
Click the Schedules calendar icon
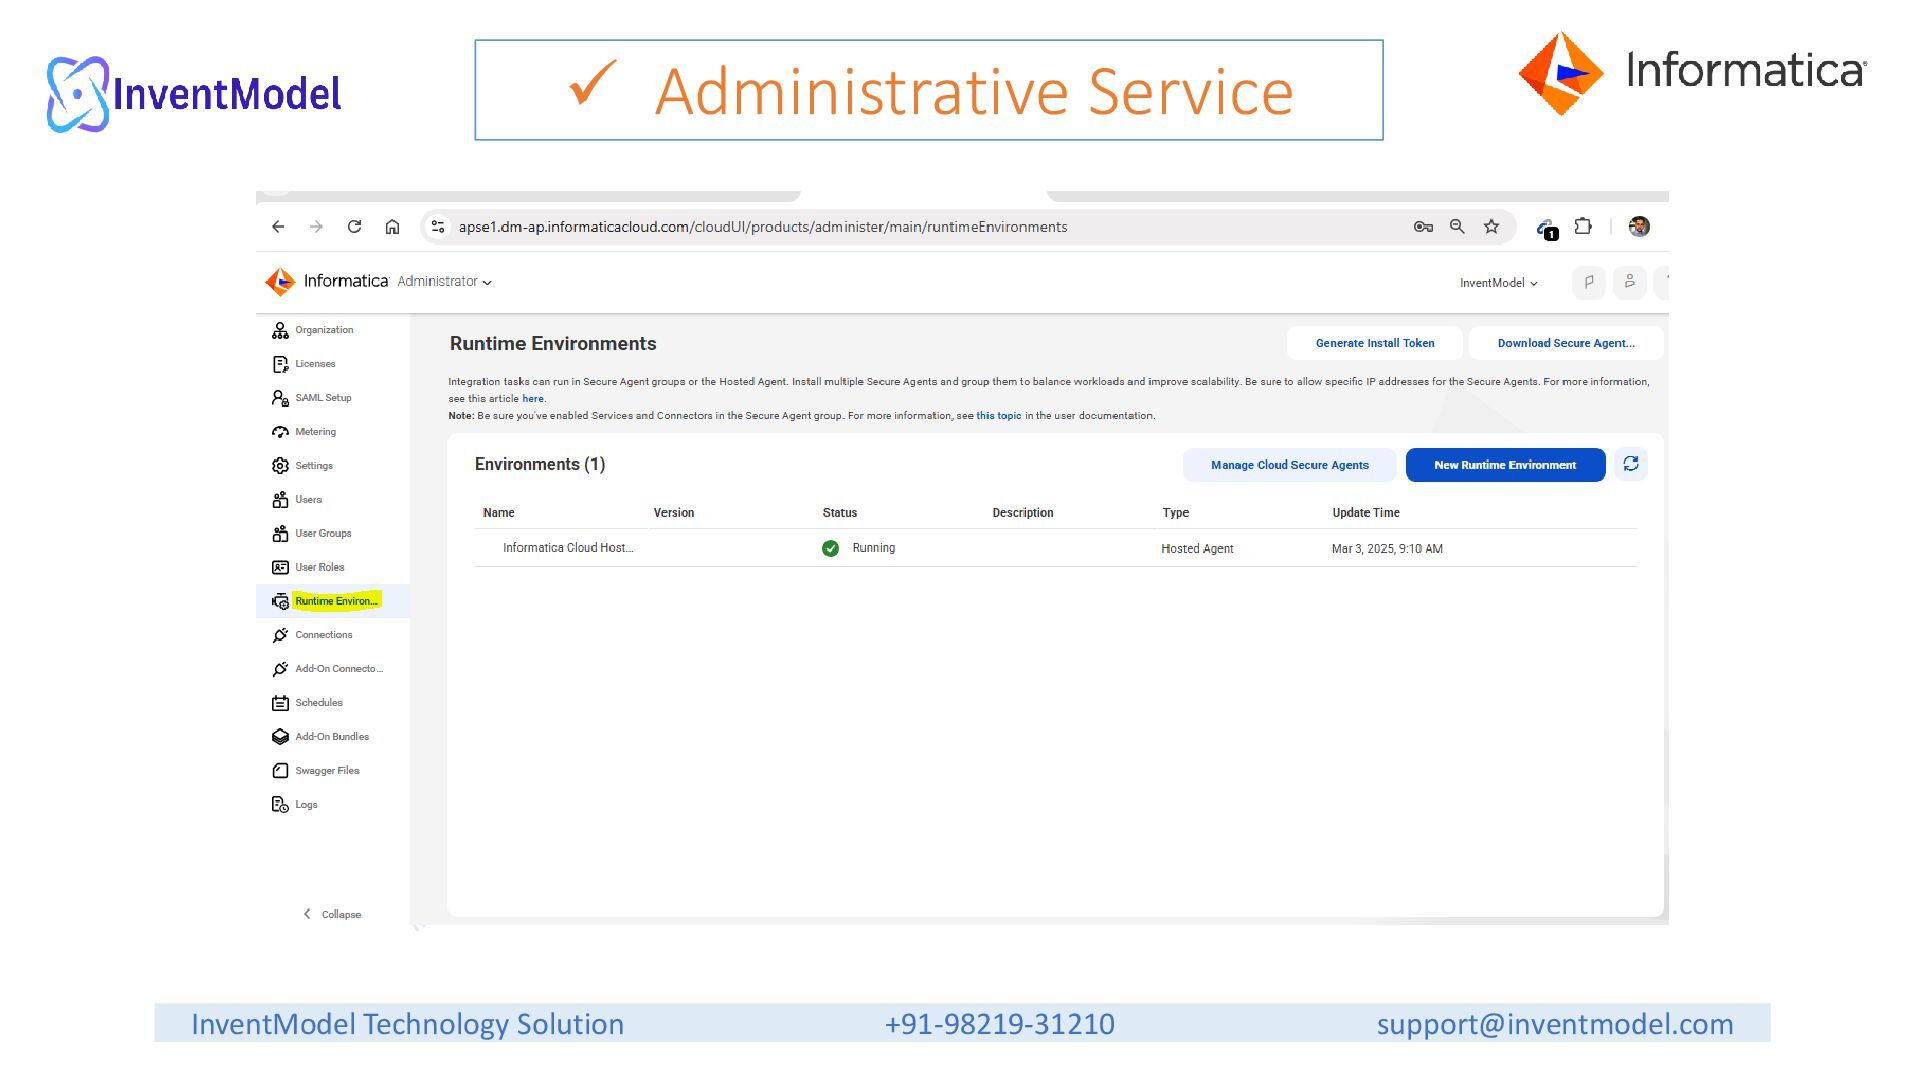[280, 703]
